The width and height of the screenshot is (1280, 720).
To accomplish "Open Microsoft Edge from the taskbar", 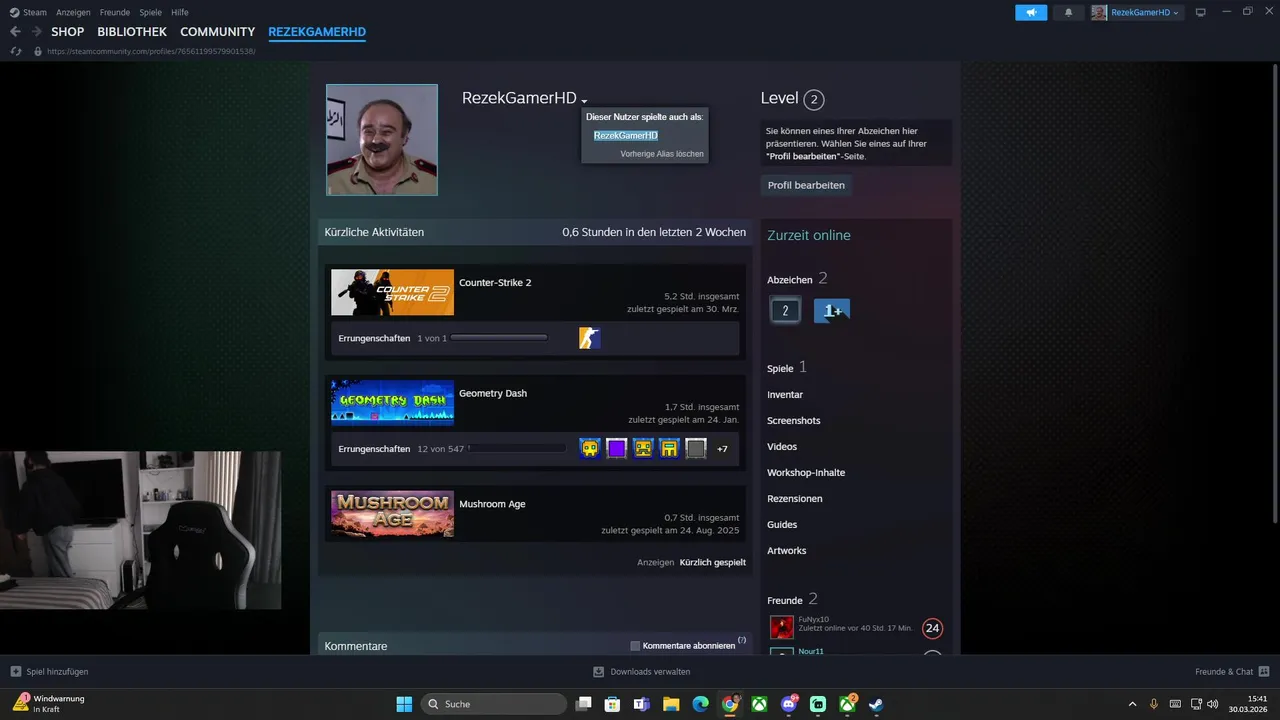I will (x=701, y=704).
